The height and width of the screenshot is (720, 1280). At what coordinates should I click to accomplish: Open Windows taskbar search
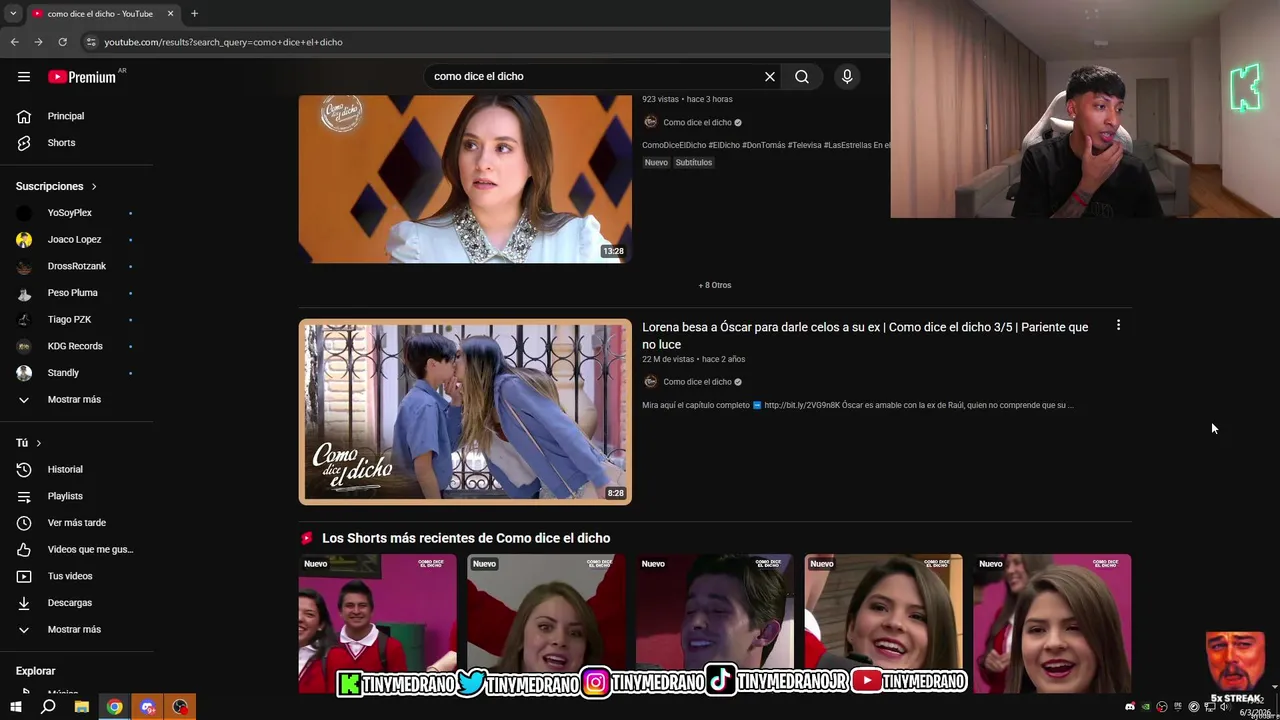point(48,707)
